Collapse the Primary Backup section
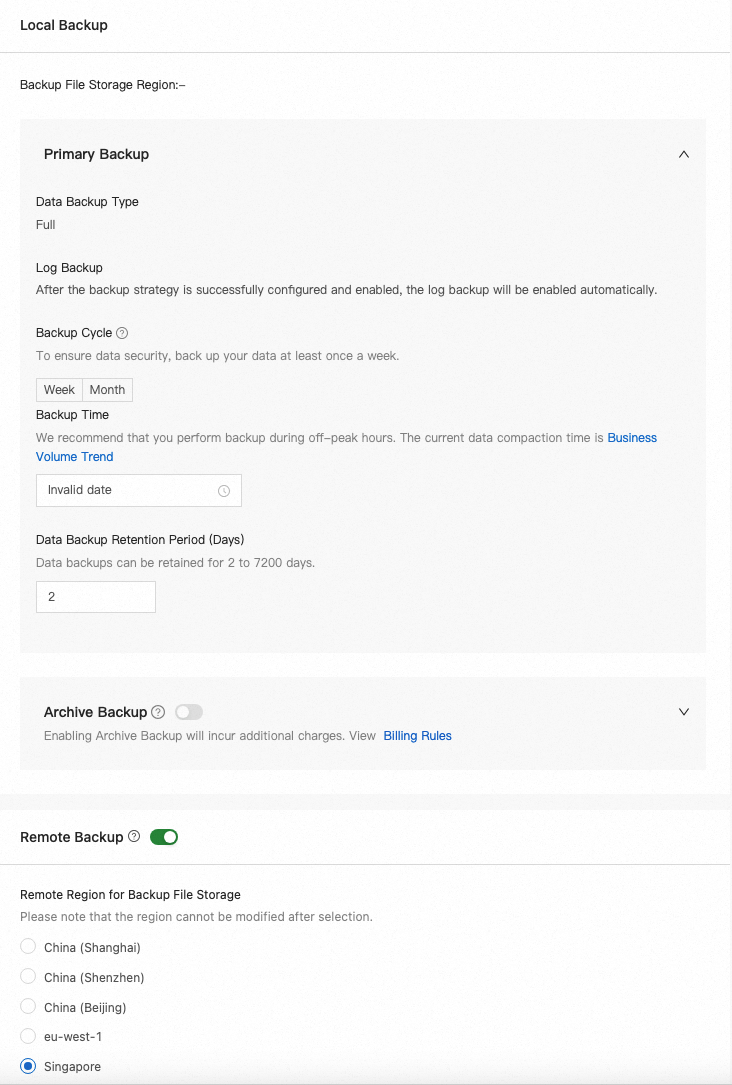 (x=684, y=154)
